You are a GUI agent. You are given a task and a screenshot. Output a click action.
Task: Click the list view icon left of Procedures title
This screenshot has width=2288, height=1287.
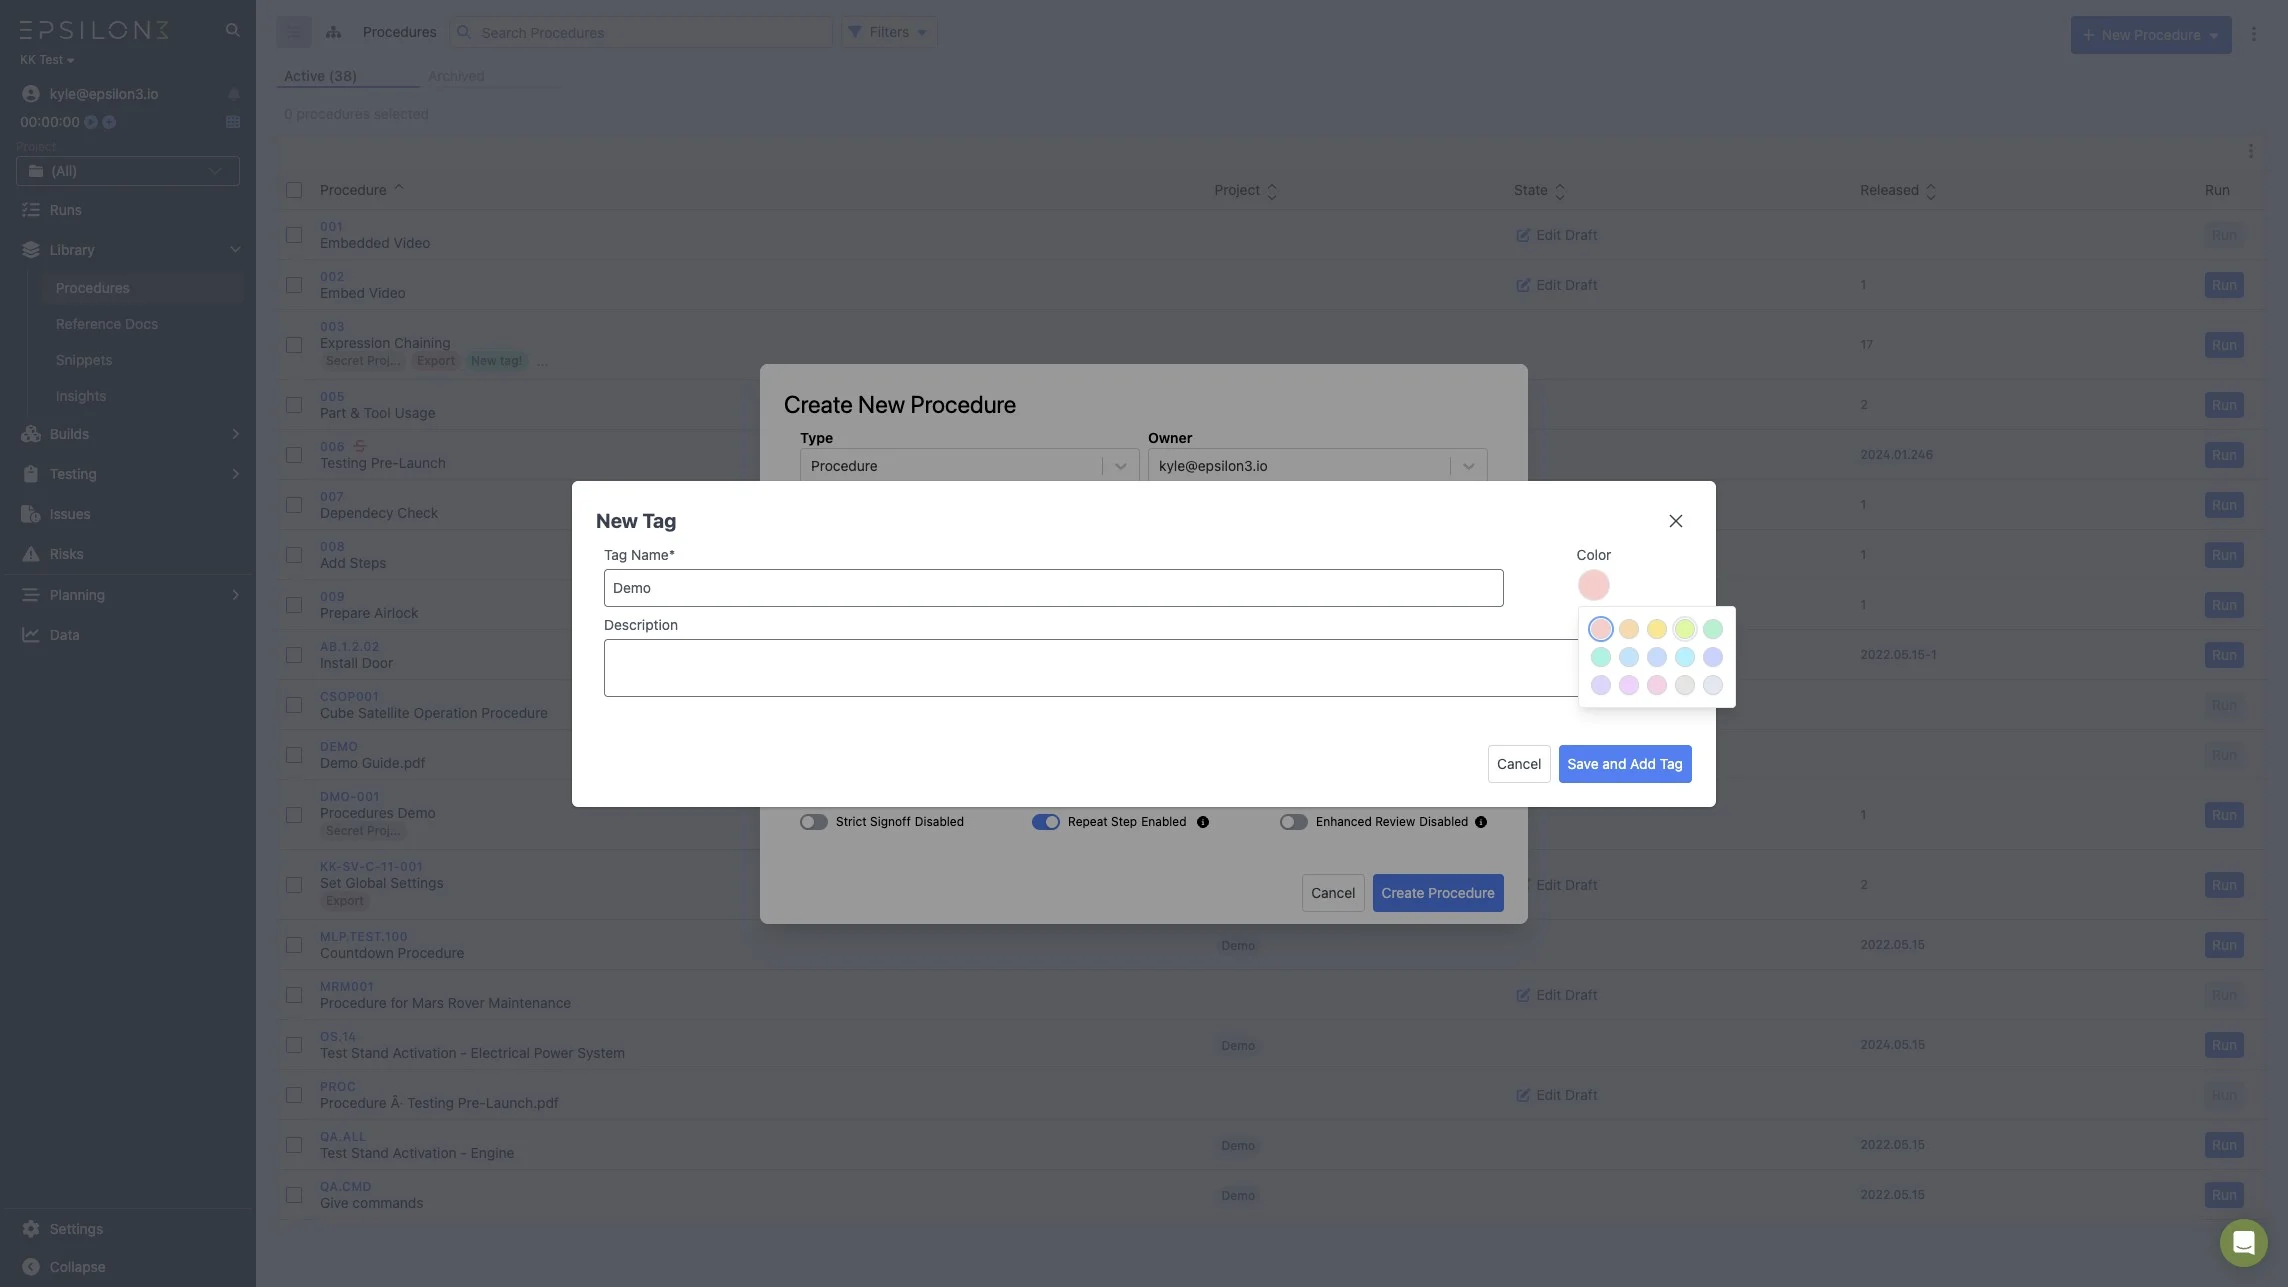point(294,32)
